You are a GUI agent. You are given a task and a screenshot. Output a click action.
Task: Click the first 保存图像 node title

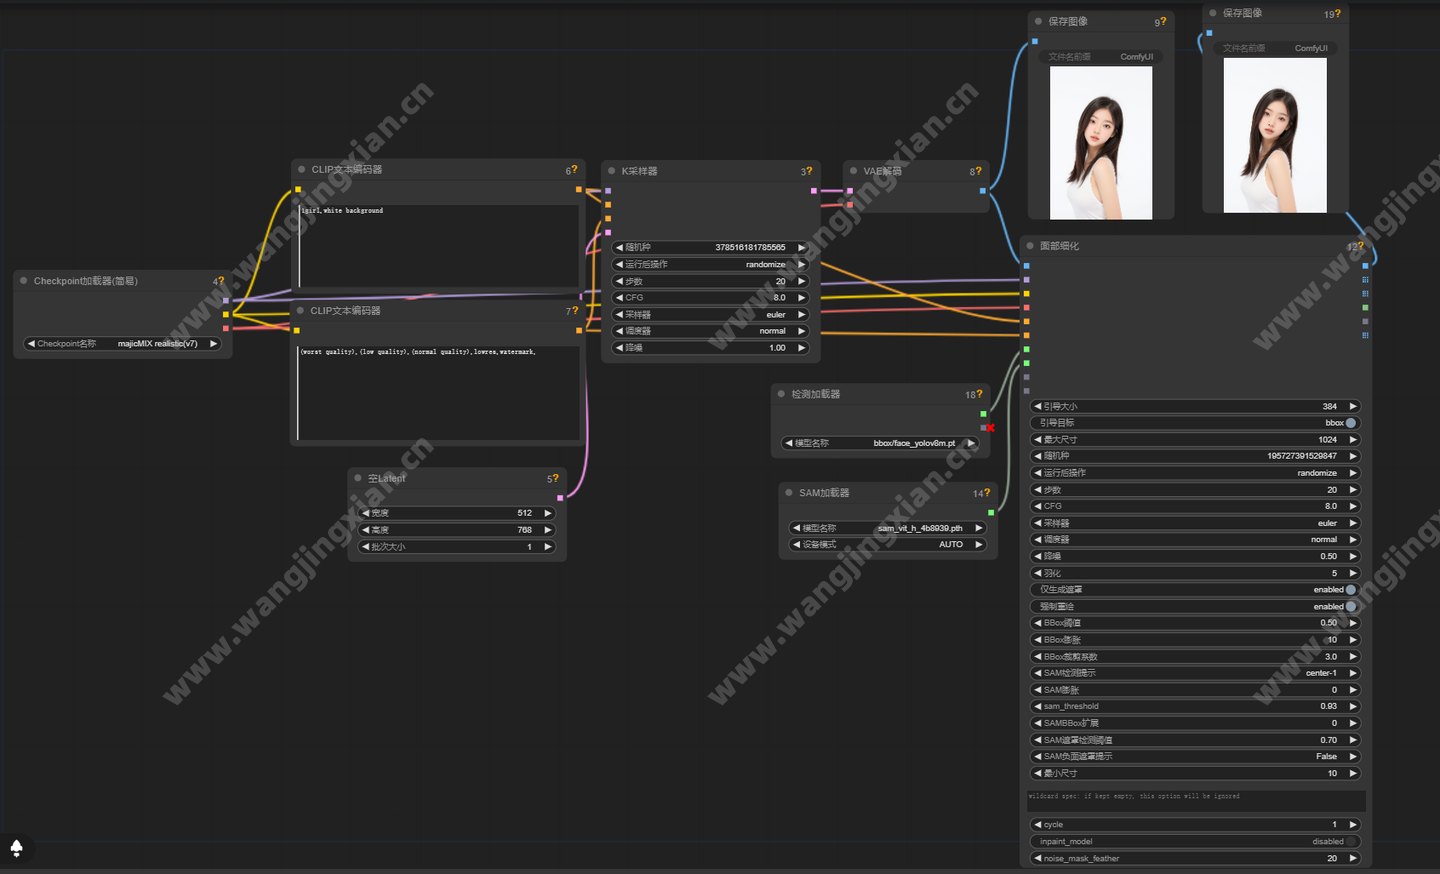(1068, 22)
